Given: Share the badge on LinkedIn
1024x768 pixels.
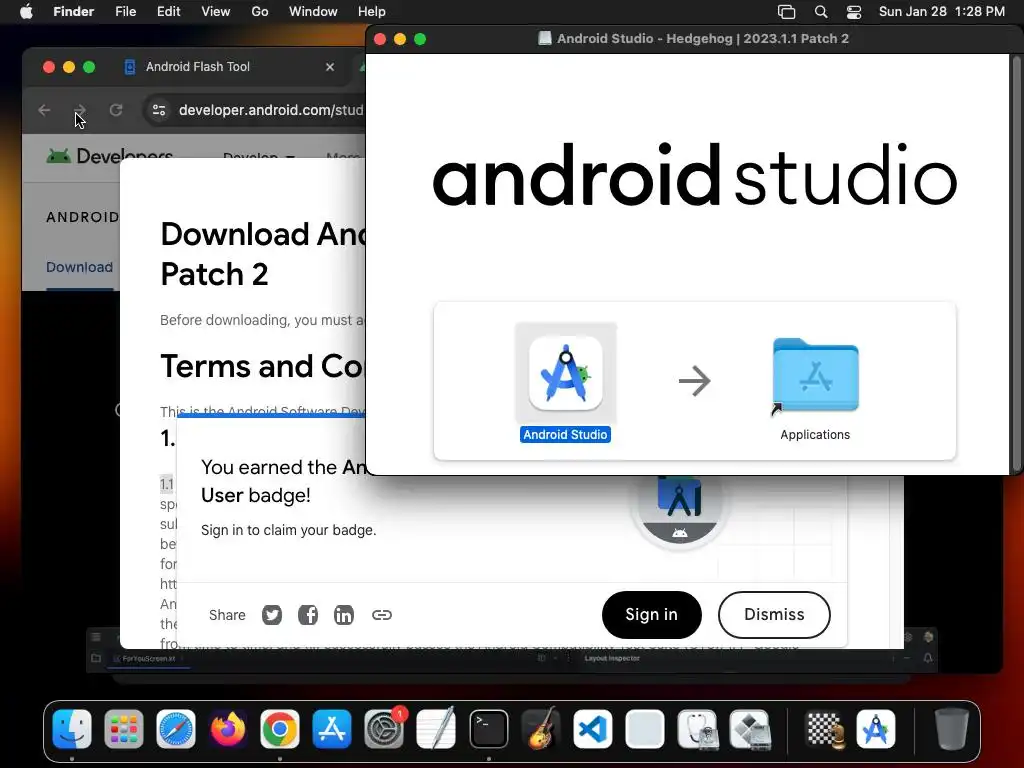Looking at the screenshot, I should coord(344,615).
